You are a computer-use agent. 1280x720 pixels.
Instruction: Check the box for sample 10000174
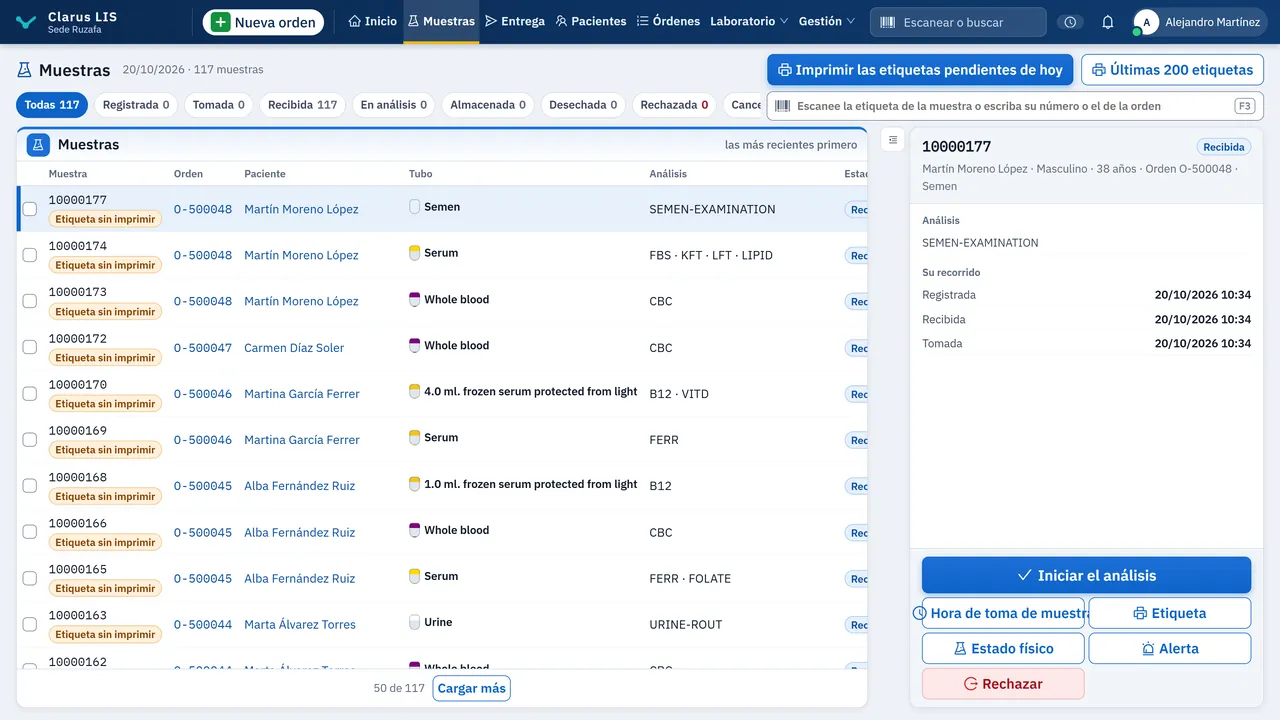(x=30, y=255)
